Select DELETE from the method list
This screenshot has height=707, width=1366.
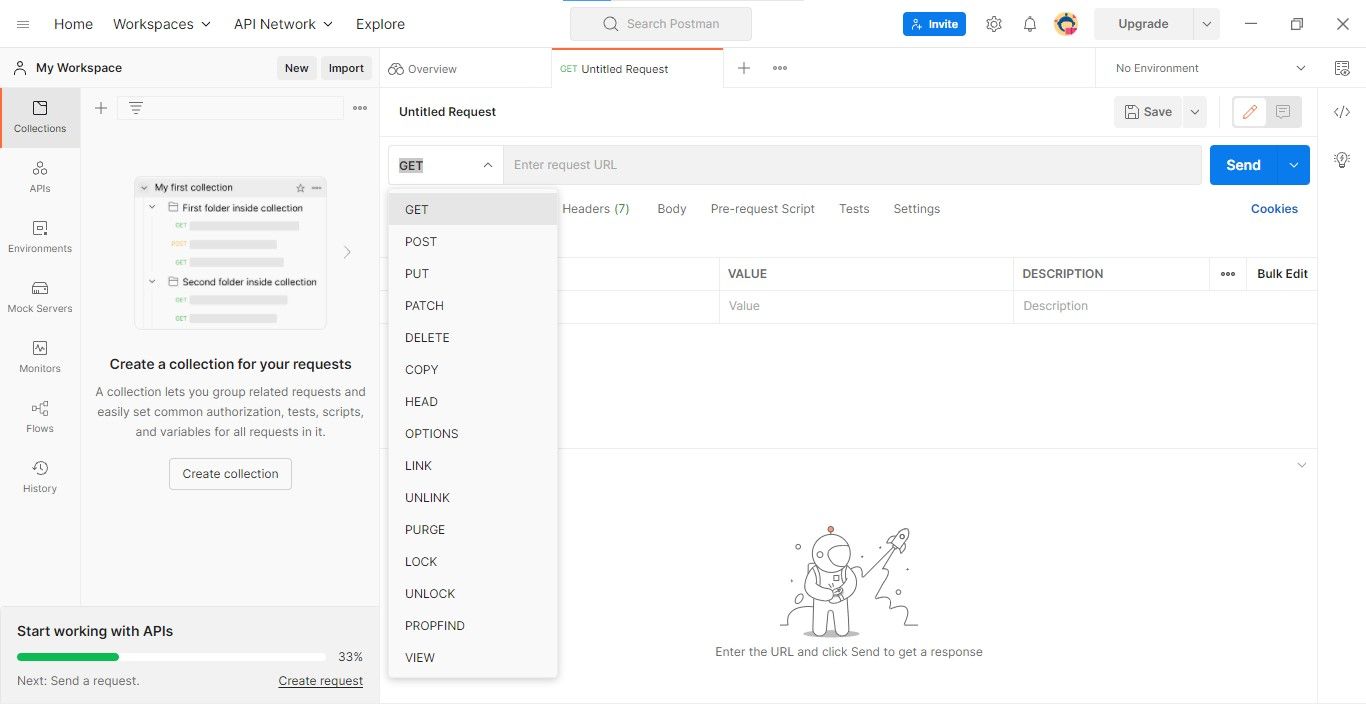coord(473,338)
